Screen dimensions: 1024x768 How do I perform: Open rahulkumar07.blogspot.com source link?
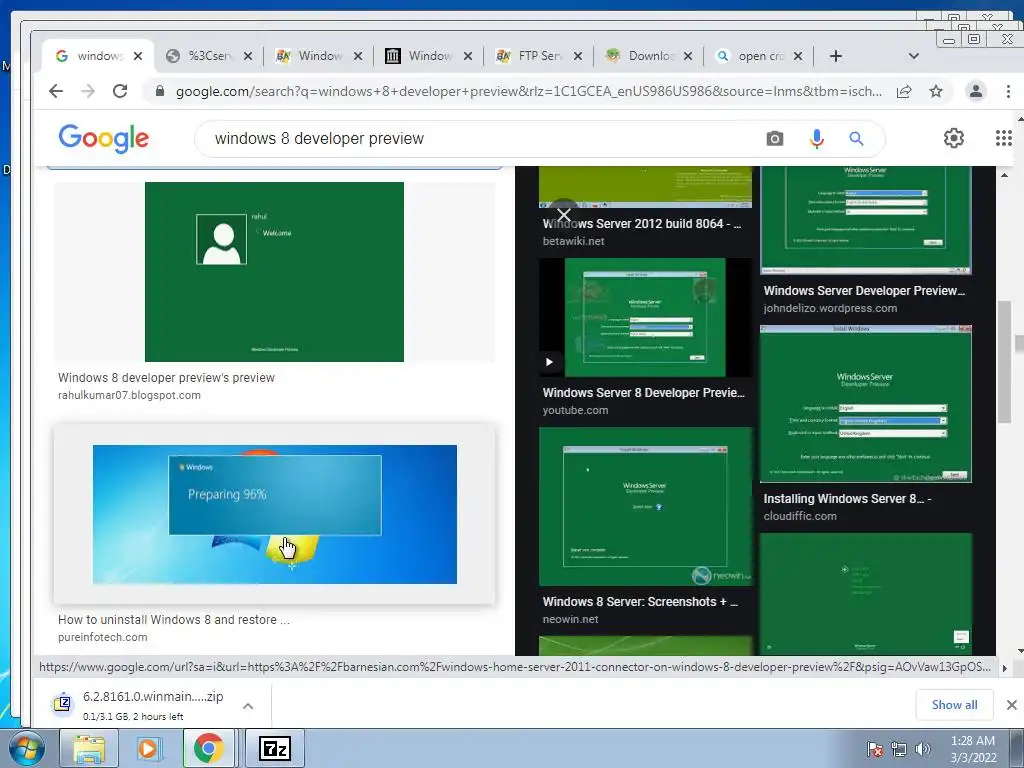(129, 395)
